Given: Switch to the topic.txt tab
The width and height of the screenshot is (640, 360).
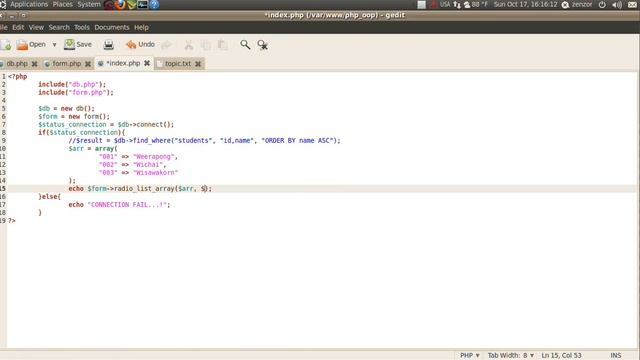Looking at the screenshot, I should (x=178, y=64).
